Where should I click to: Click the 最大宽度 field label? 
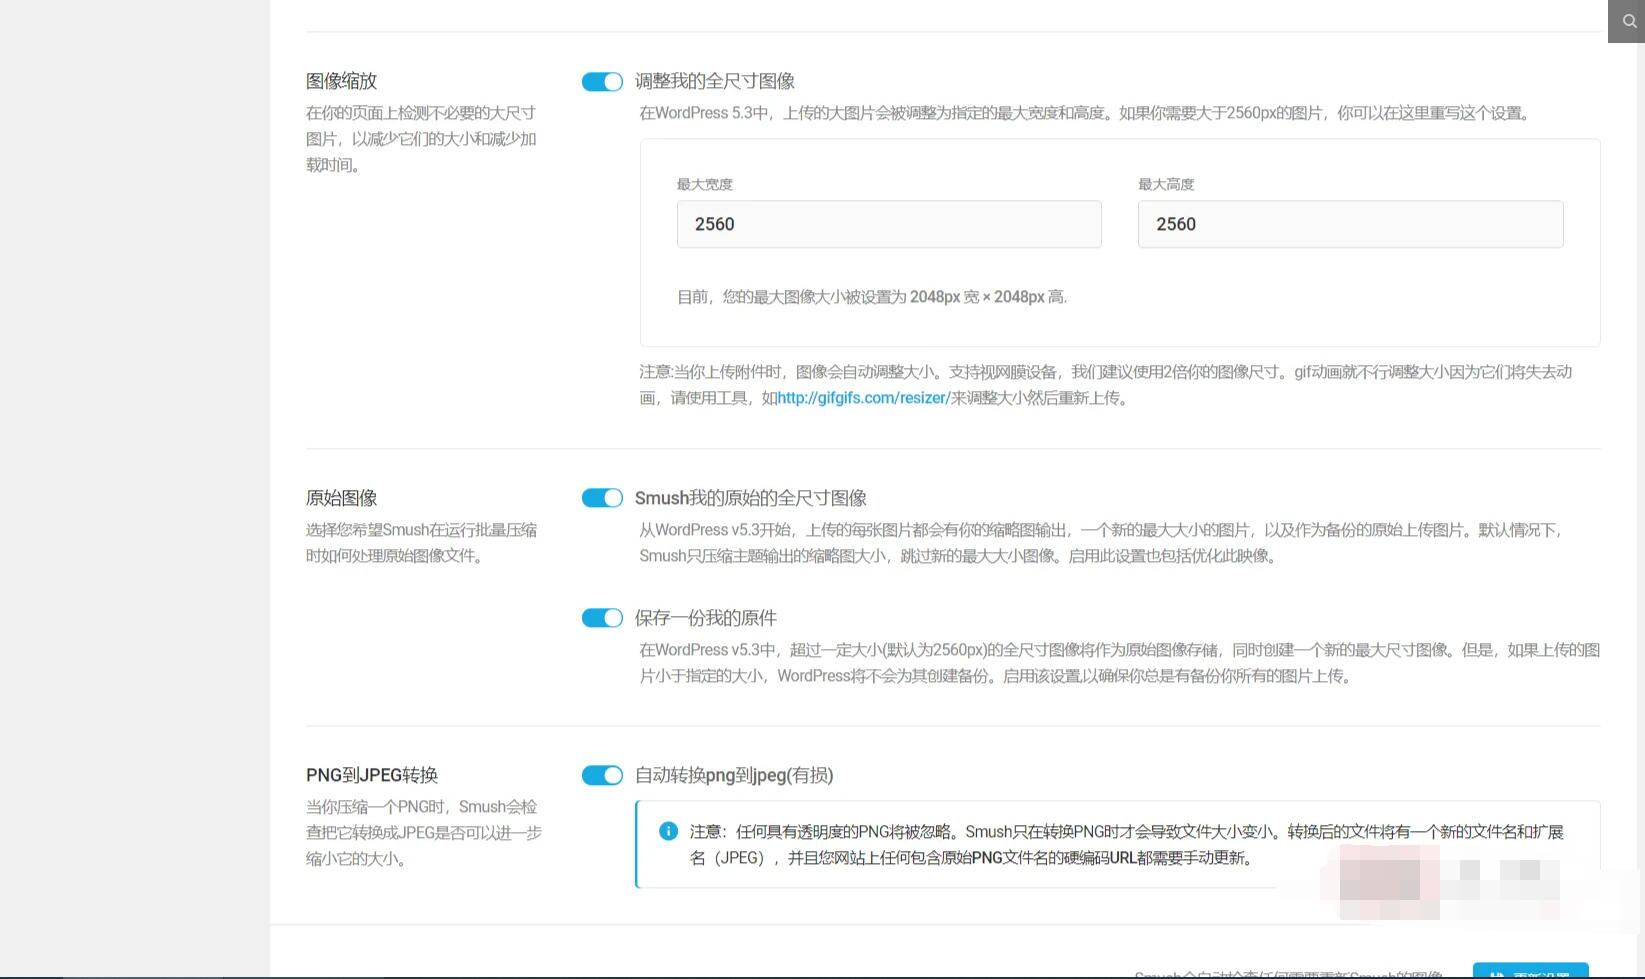705,184
